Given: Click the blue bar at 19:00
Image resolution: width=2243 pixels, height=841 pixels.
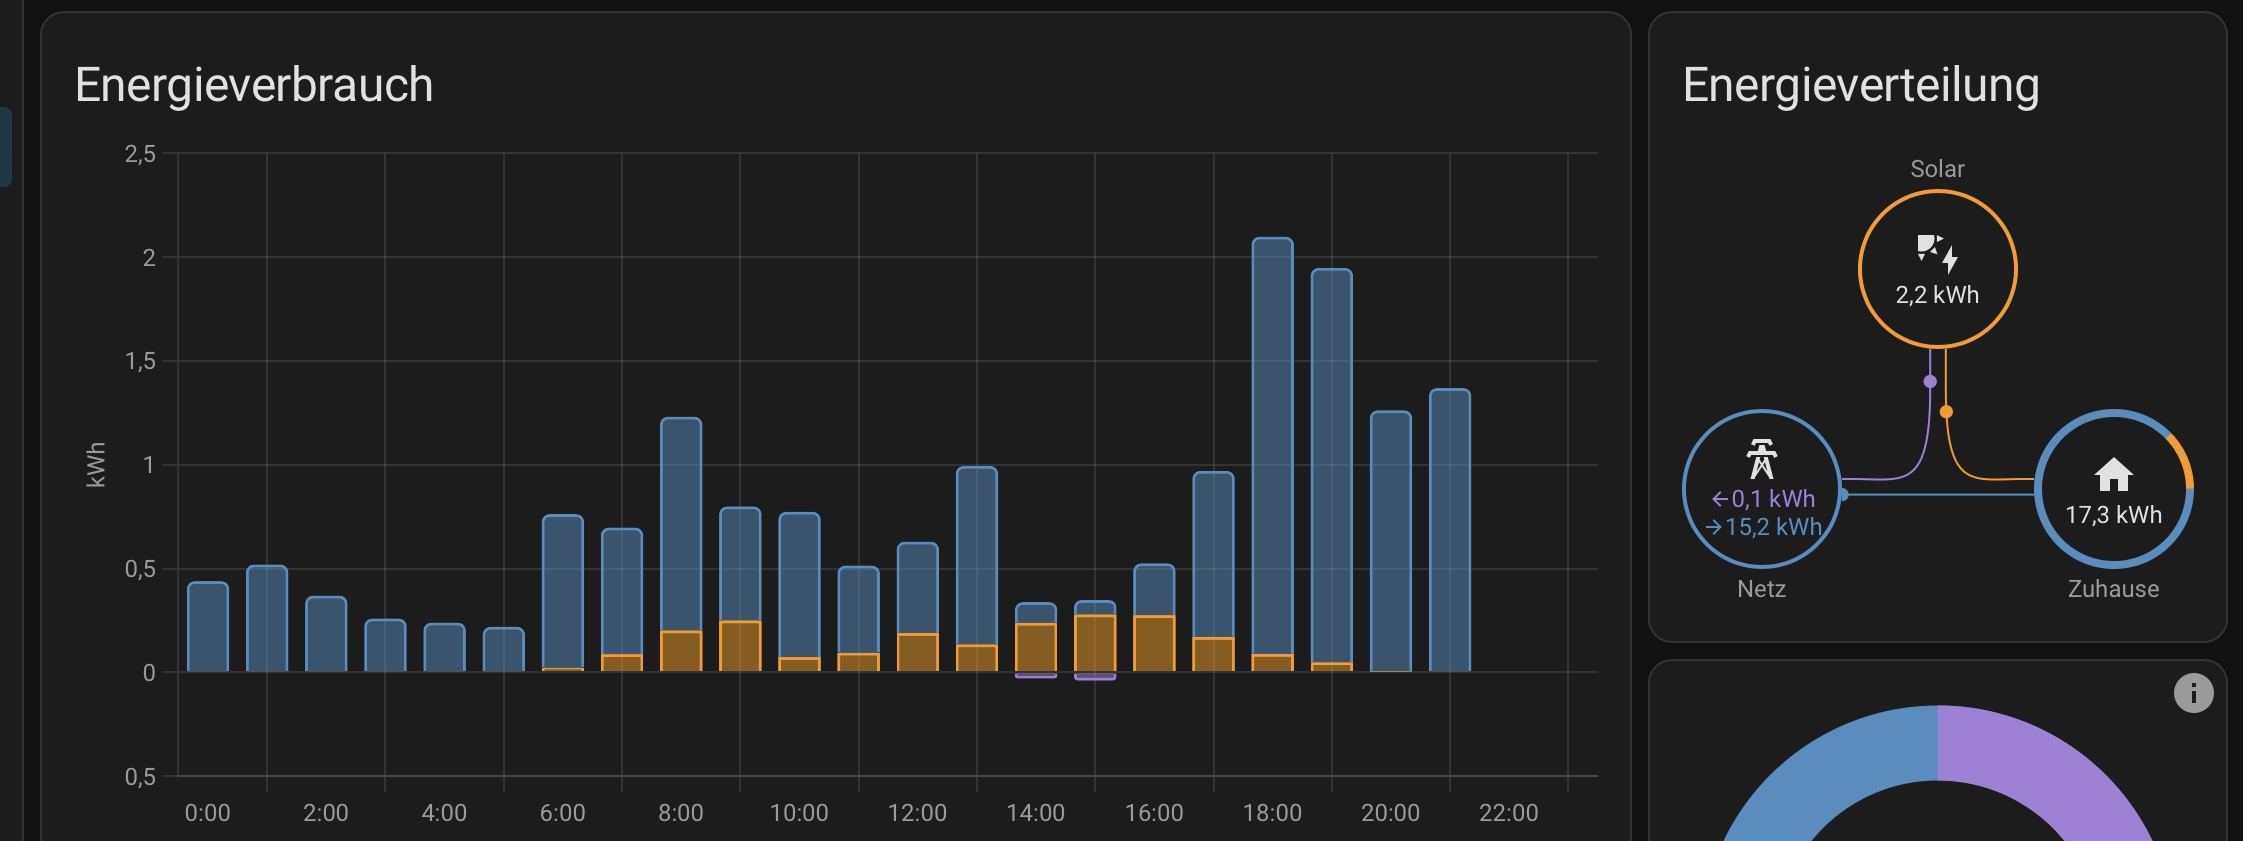Looking at the screenshot, I should point(1332,465).
